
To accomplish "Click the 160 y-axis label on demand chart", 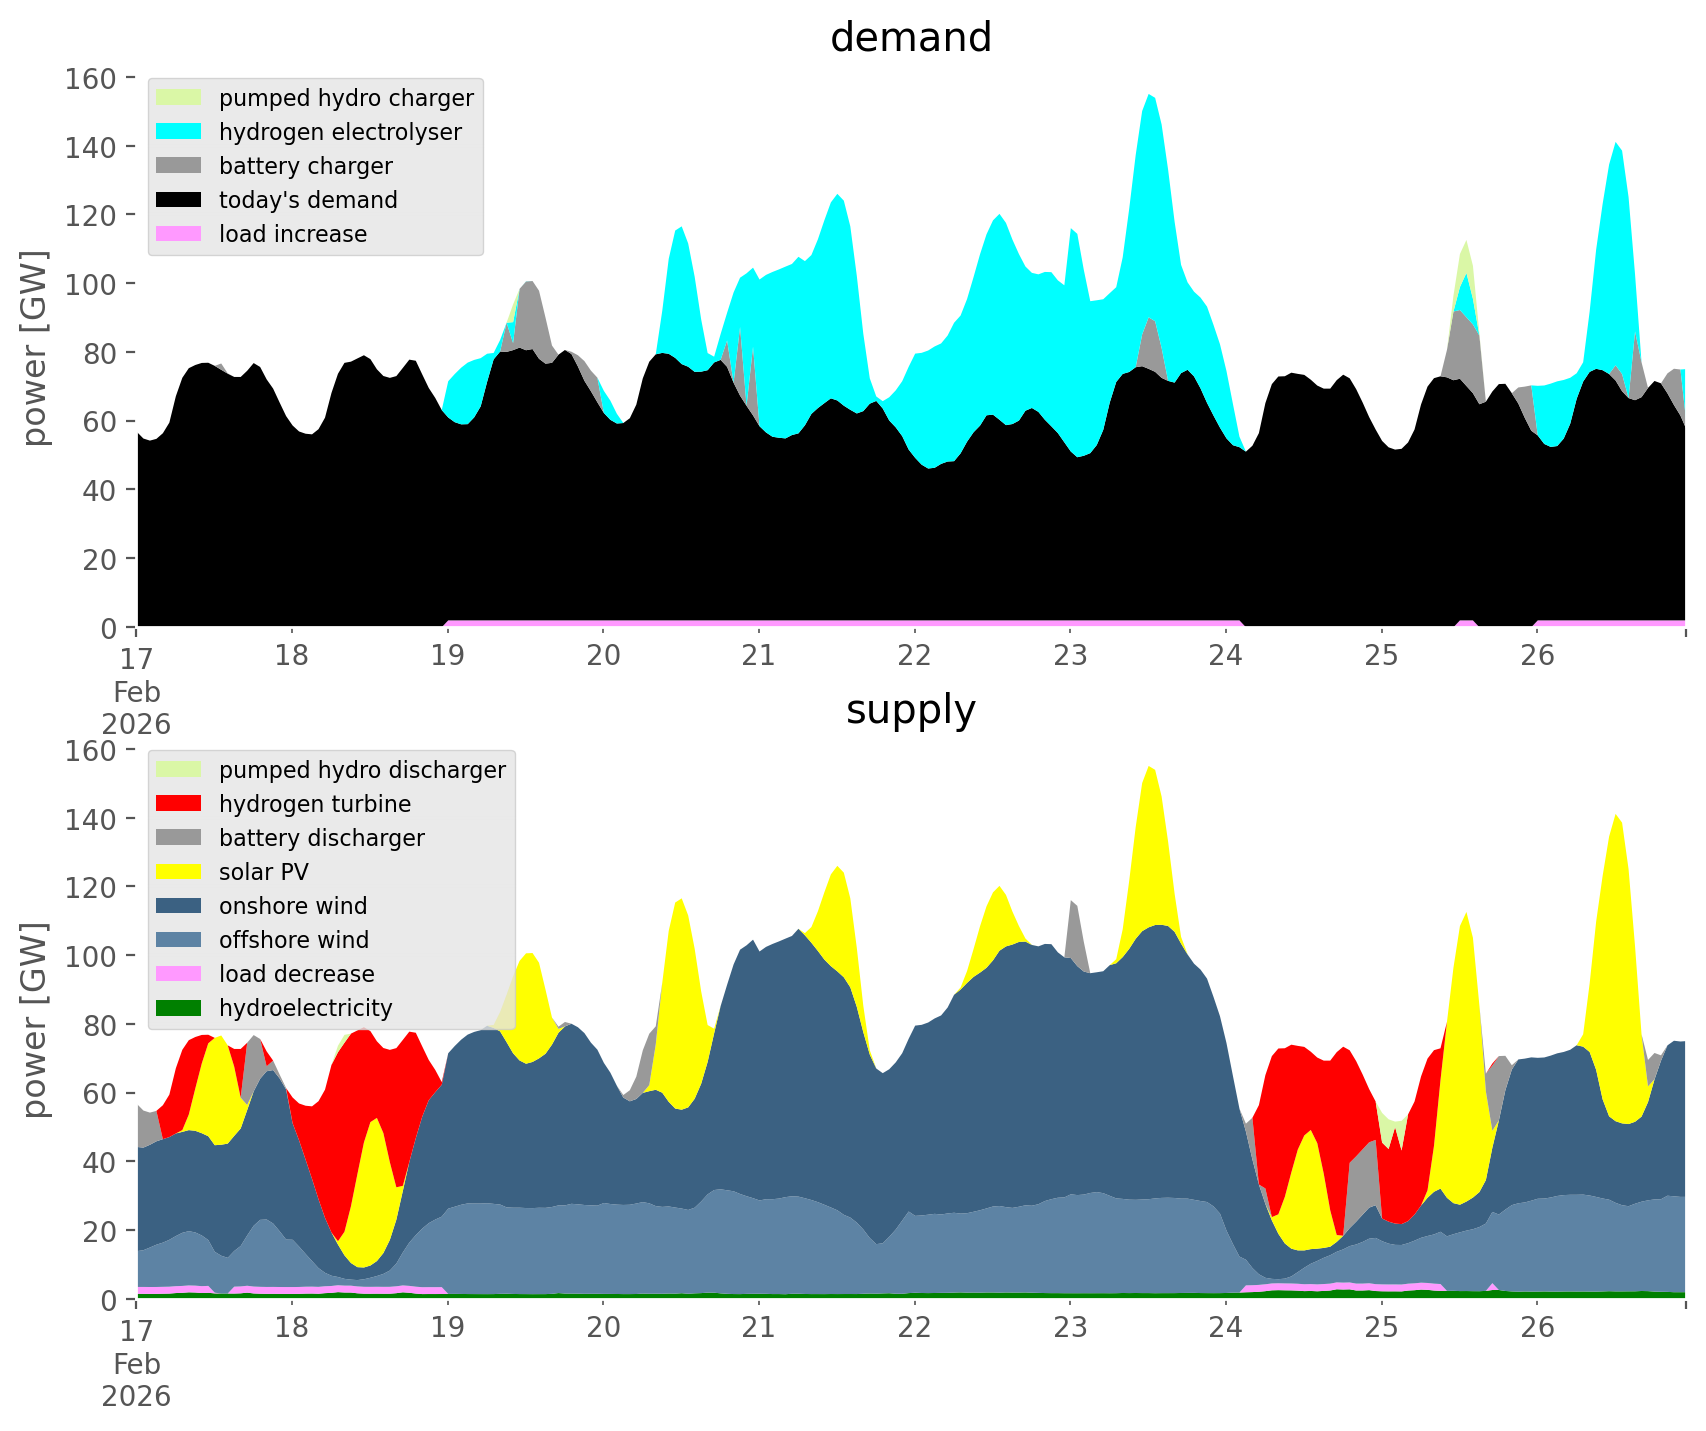I will tap(91, 78).
